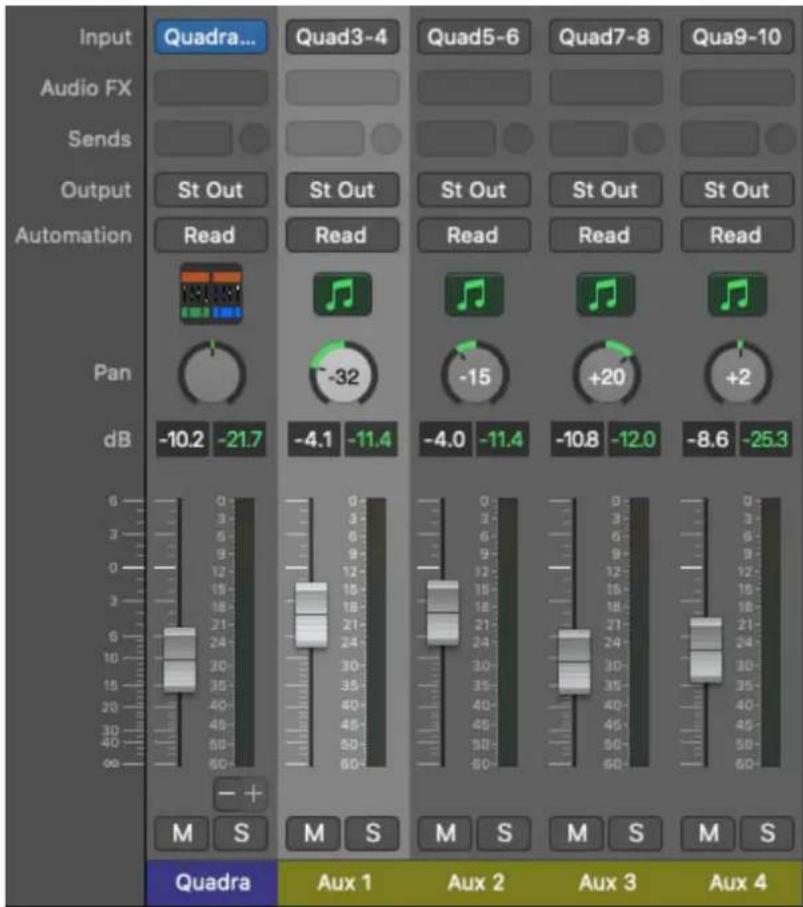This screenshot has height=907, width=803.
Task: Solo the Aux 3 channel
Action: click(636, 833)
